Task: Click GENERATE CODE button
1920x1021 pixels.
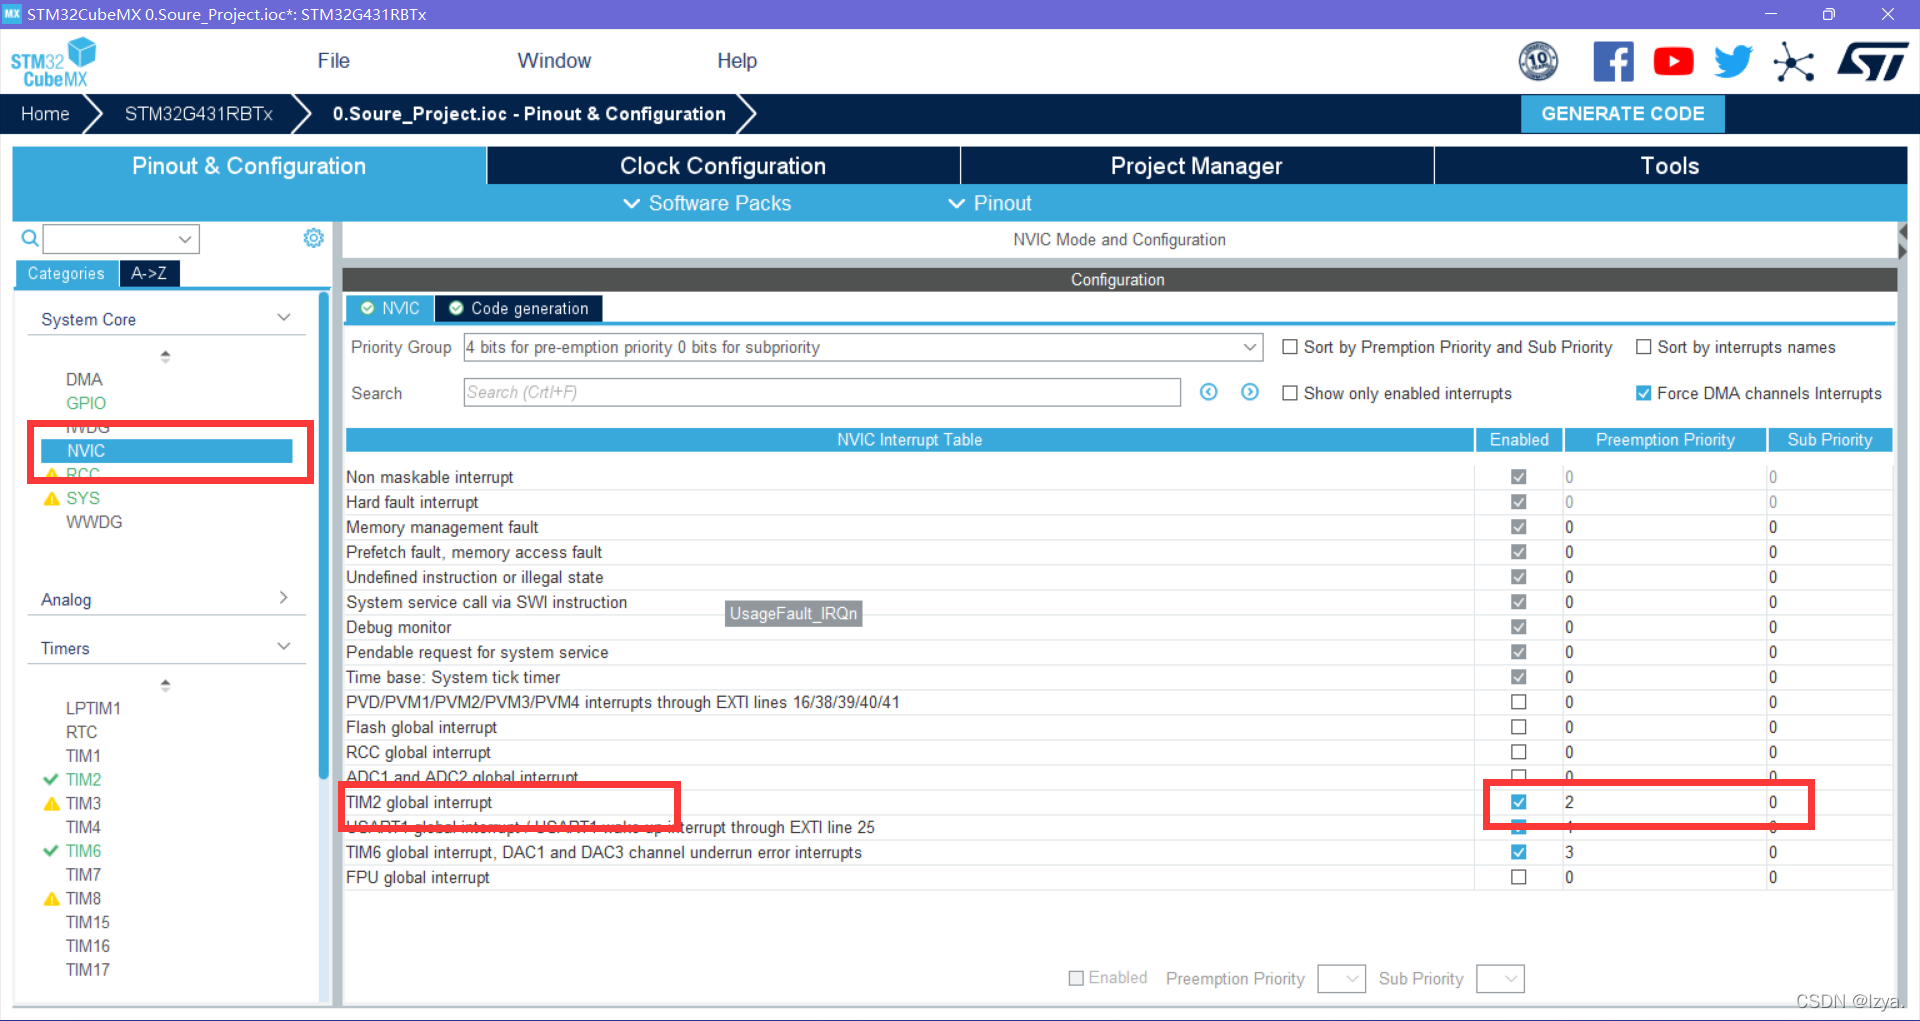Action: 1622,114
